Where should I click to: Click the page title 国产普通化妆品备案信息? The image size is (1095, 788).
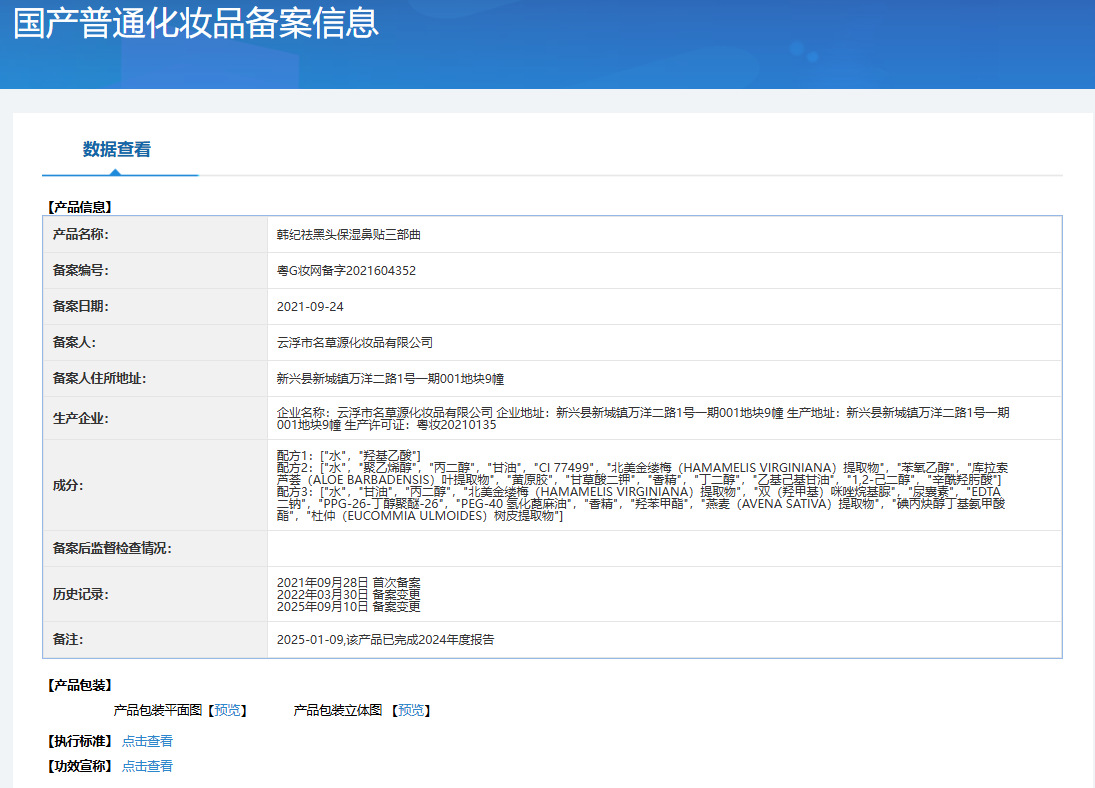[196, 23]
